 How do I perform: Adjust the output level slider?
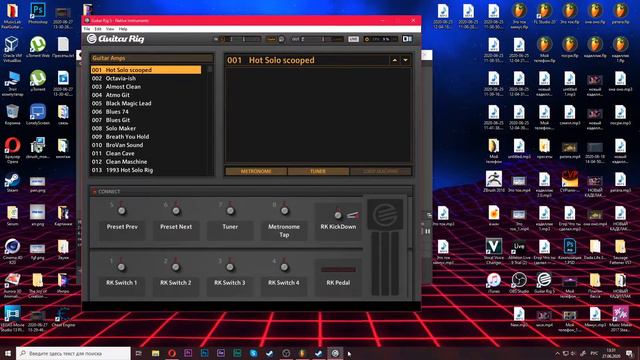click(x=322, y=39)
